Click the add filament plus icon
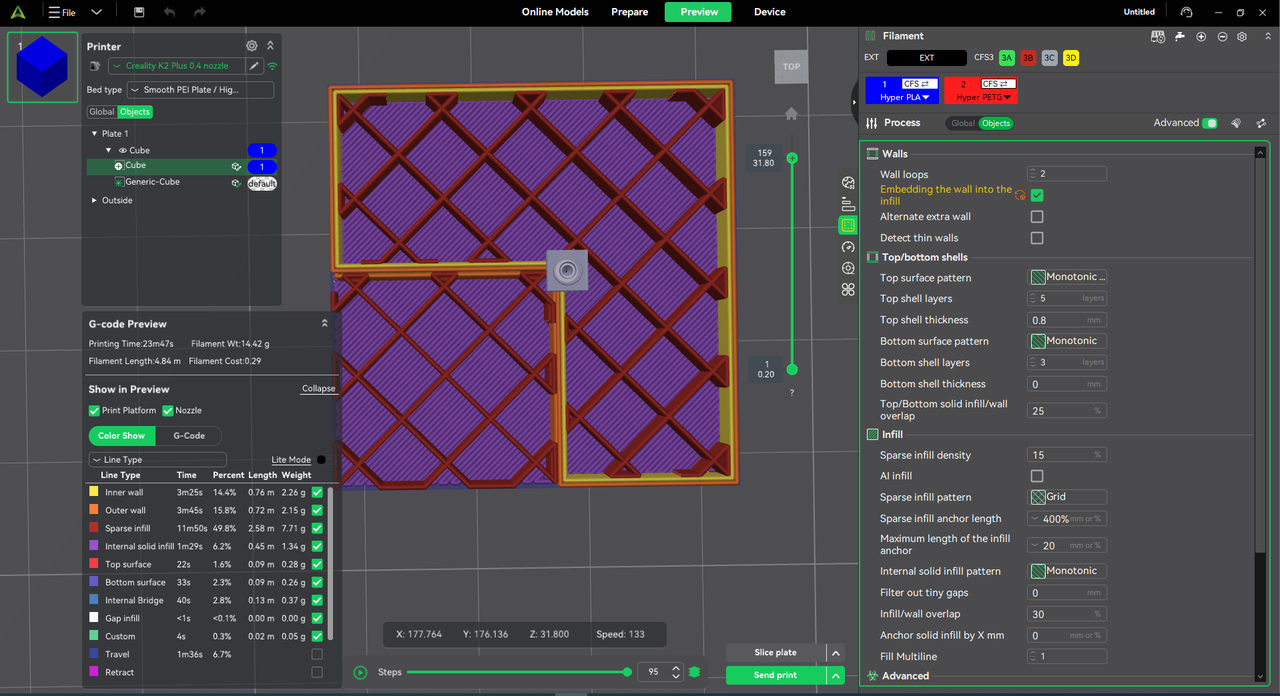Screen dimensions: 1280x696 pos(1201,36)
